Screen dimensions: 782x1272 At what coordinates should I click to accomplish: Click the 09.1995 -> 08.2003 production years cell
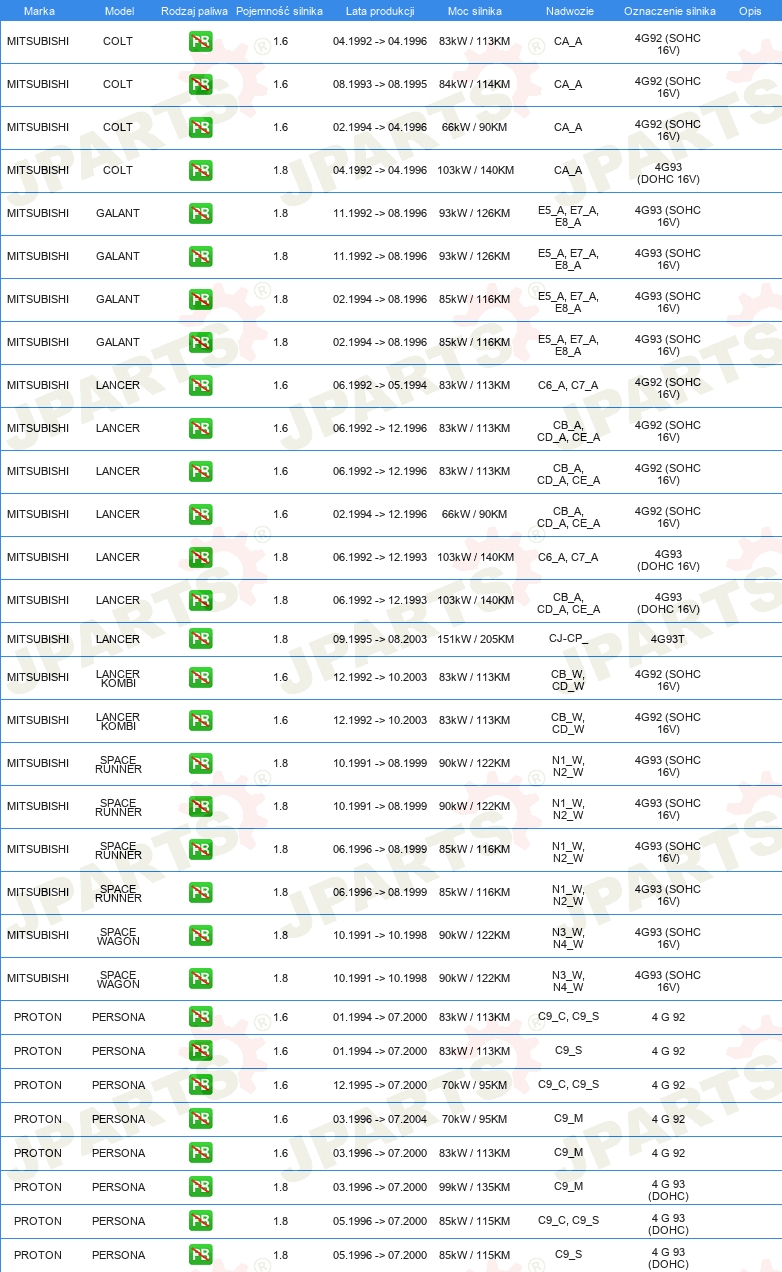380,639
